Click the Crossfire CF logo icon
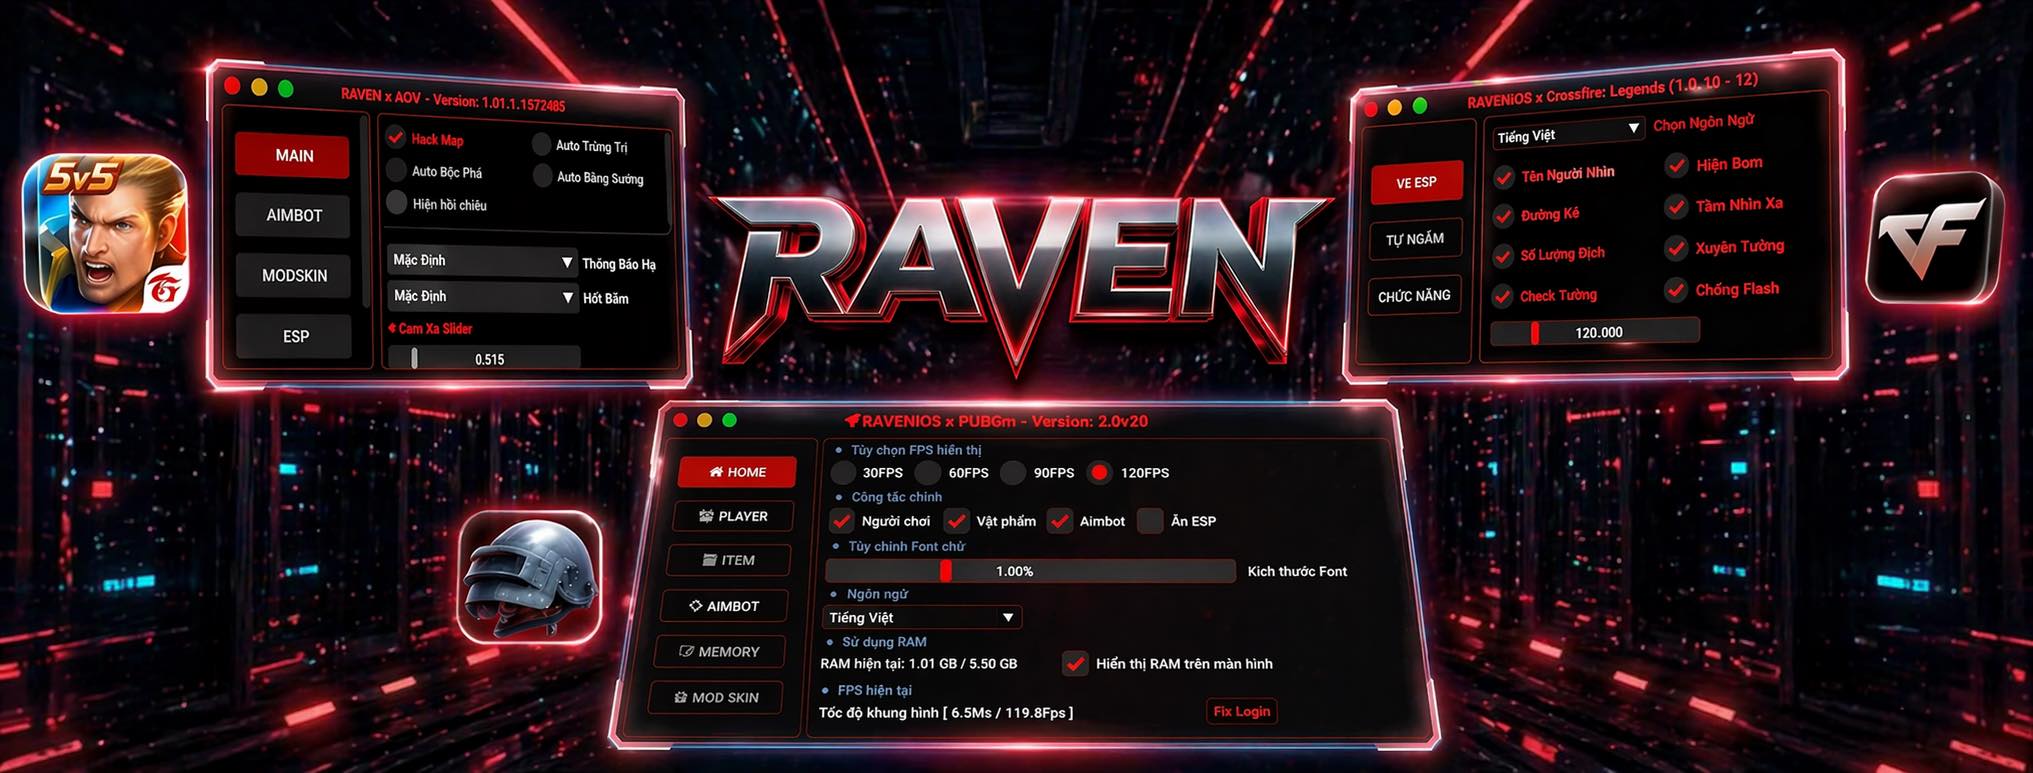Screen dimensions: 2033x773 pyautogui.click(x=1934, y=237)
